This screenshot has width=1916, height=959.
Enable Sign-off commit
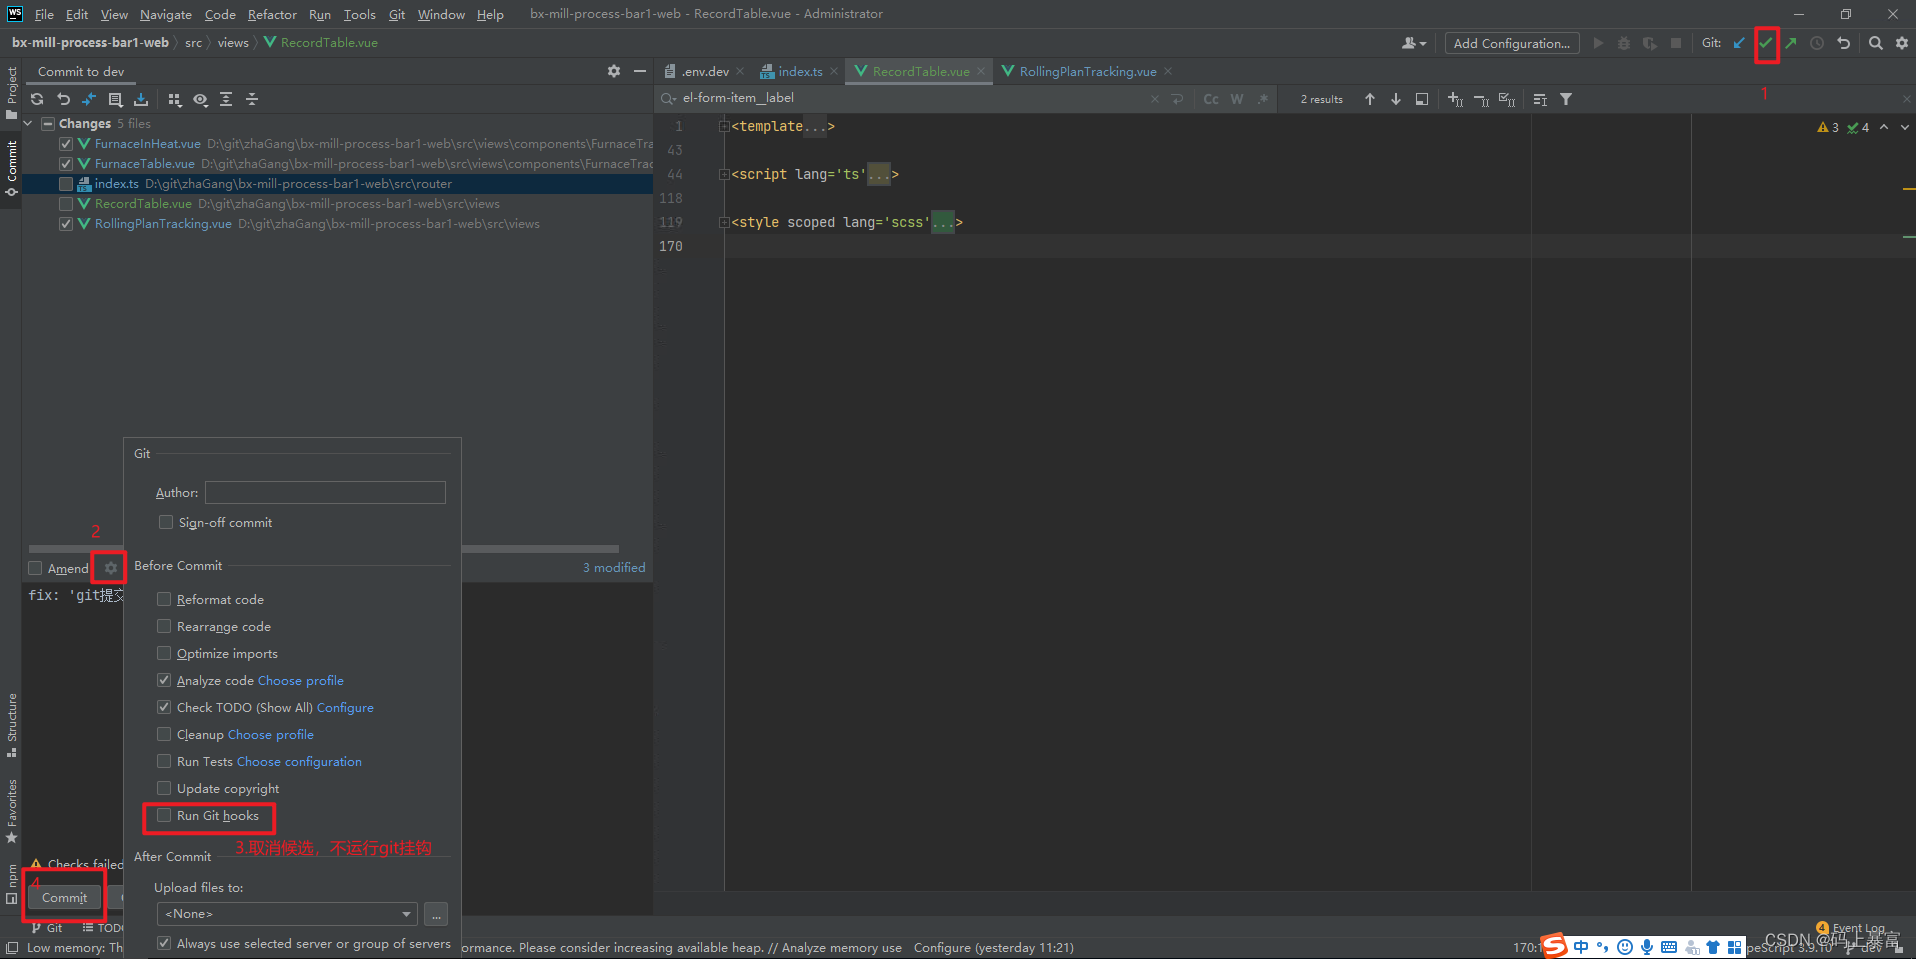pyautogui.click(x=166, y=522)
